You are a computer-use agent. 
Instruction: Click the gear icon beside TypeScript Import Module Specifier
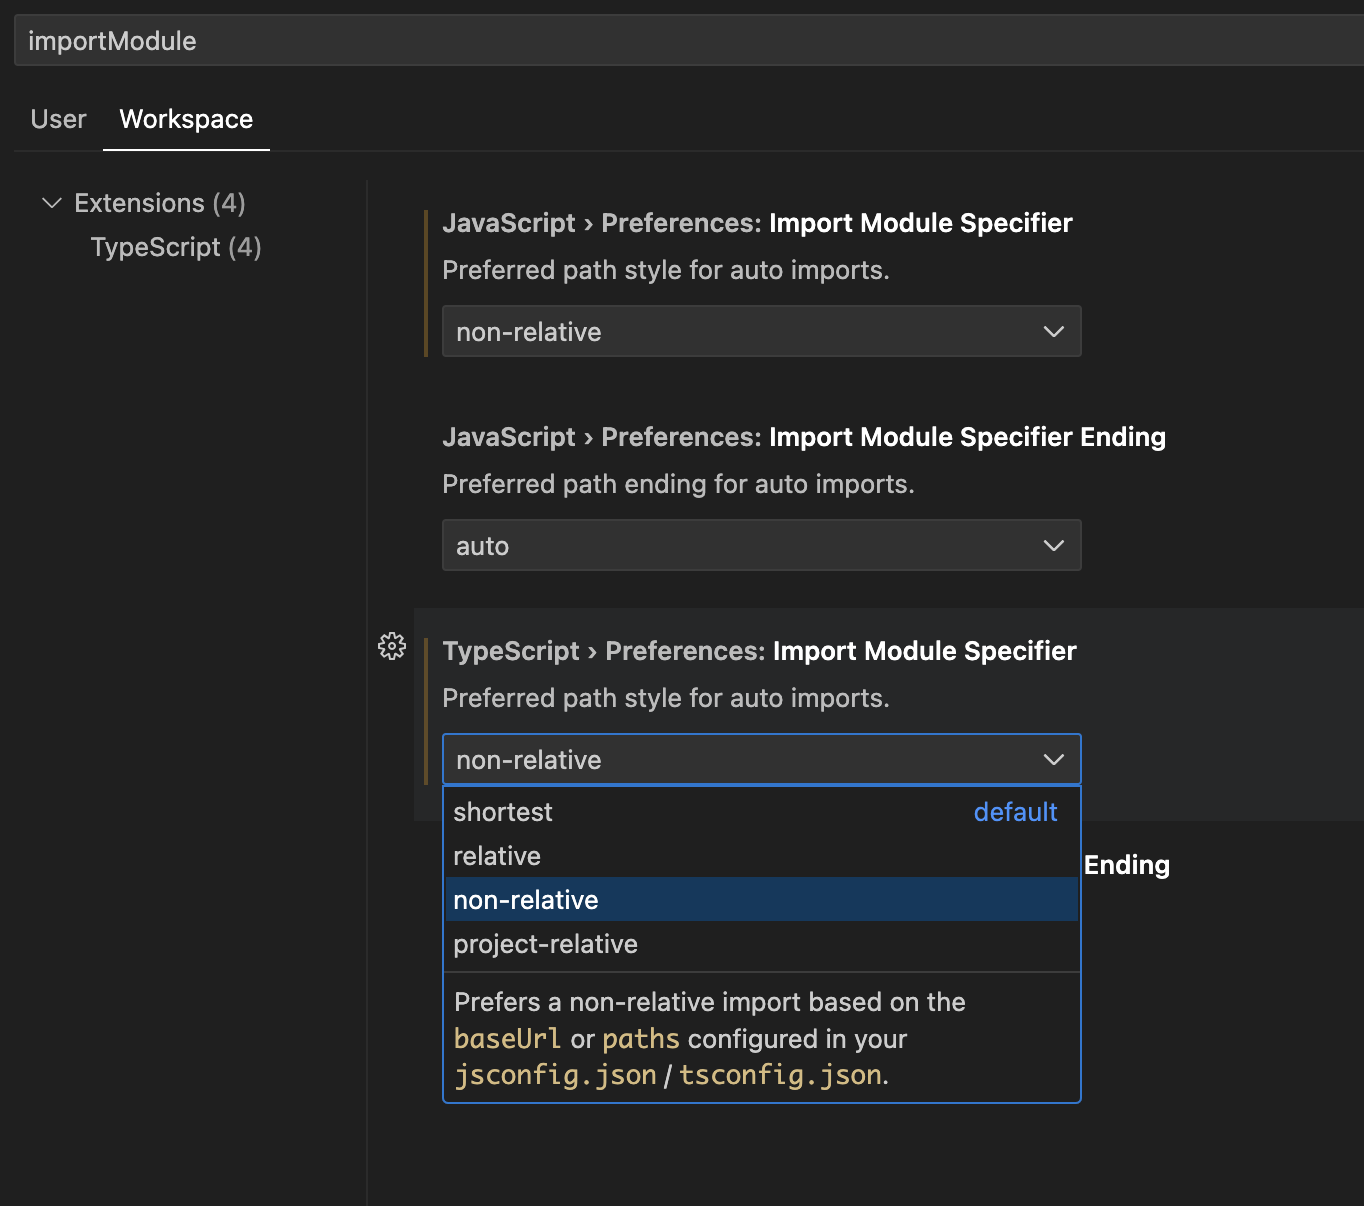point(392,646)
